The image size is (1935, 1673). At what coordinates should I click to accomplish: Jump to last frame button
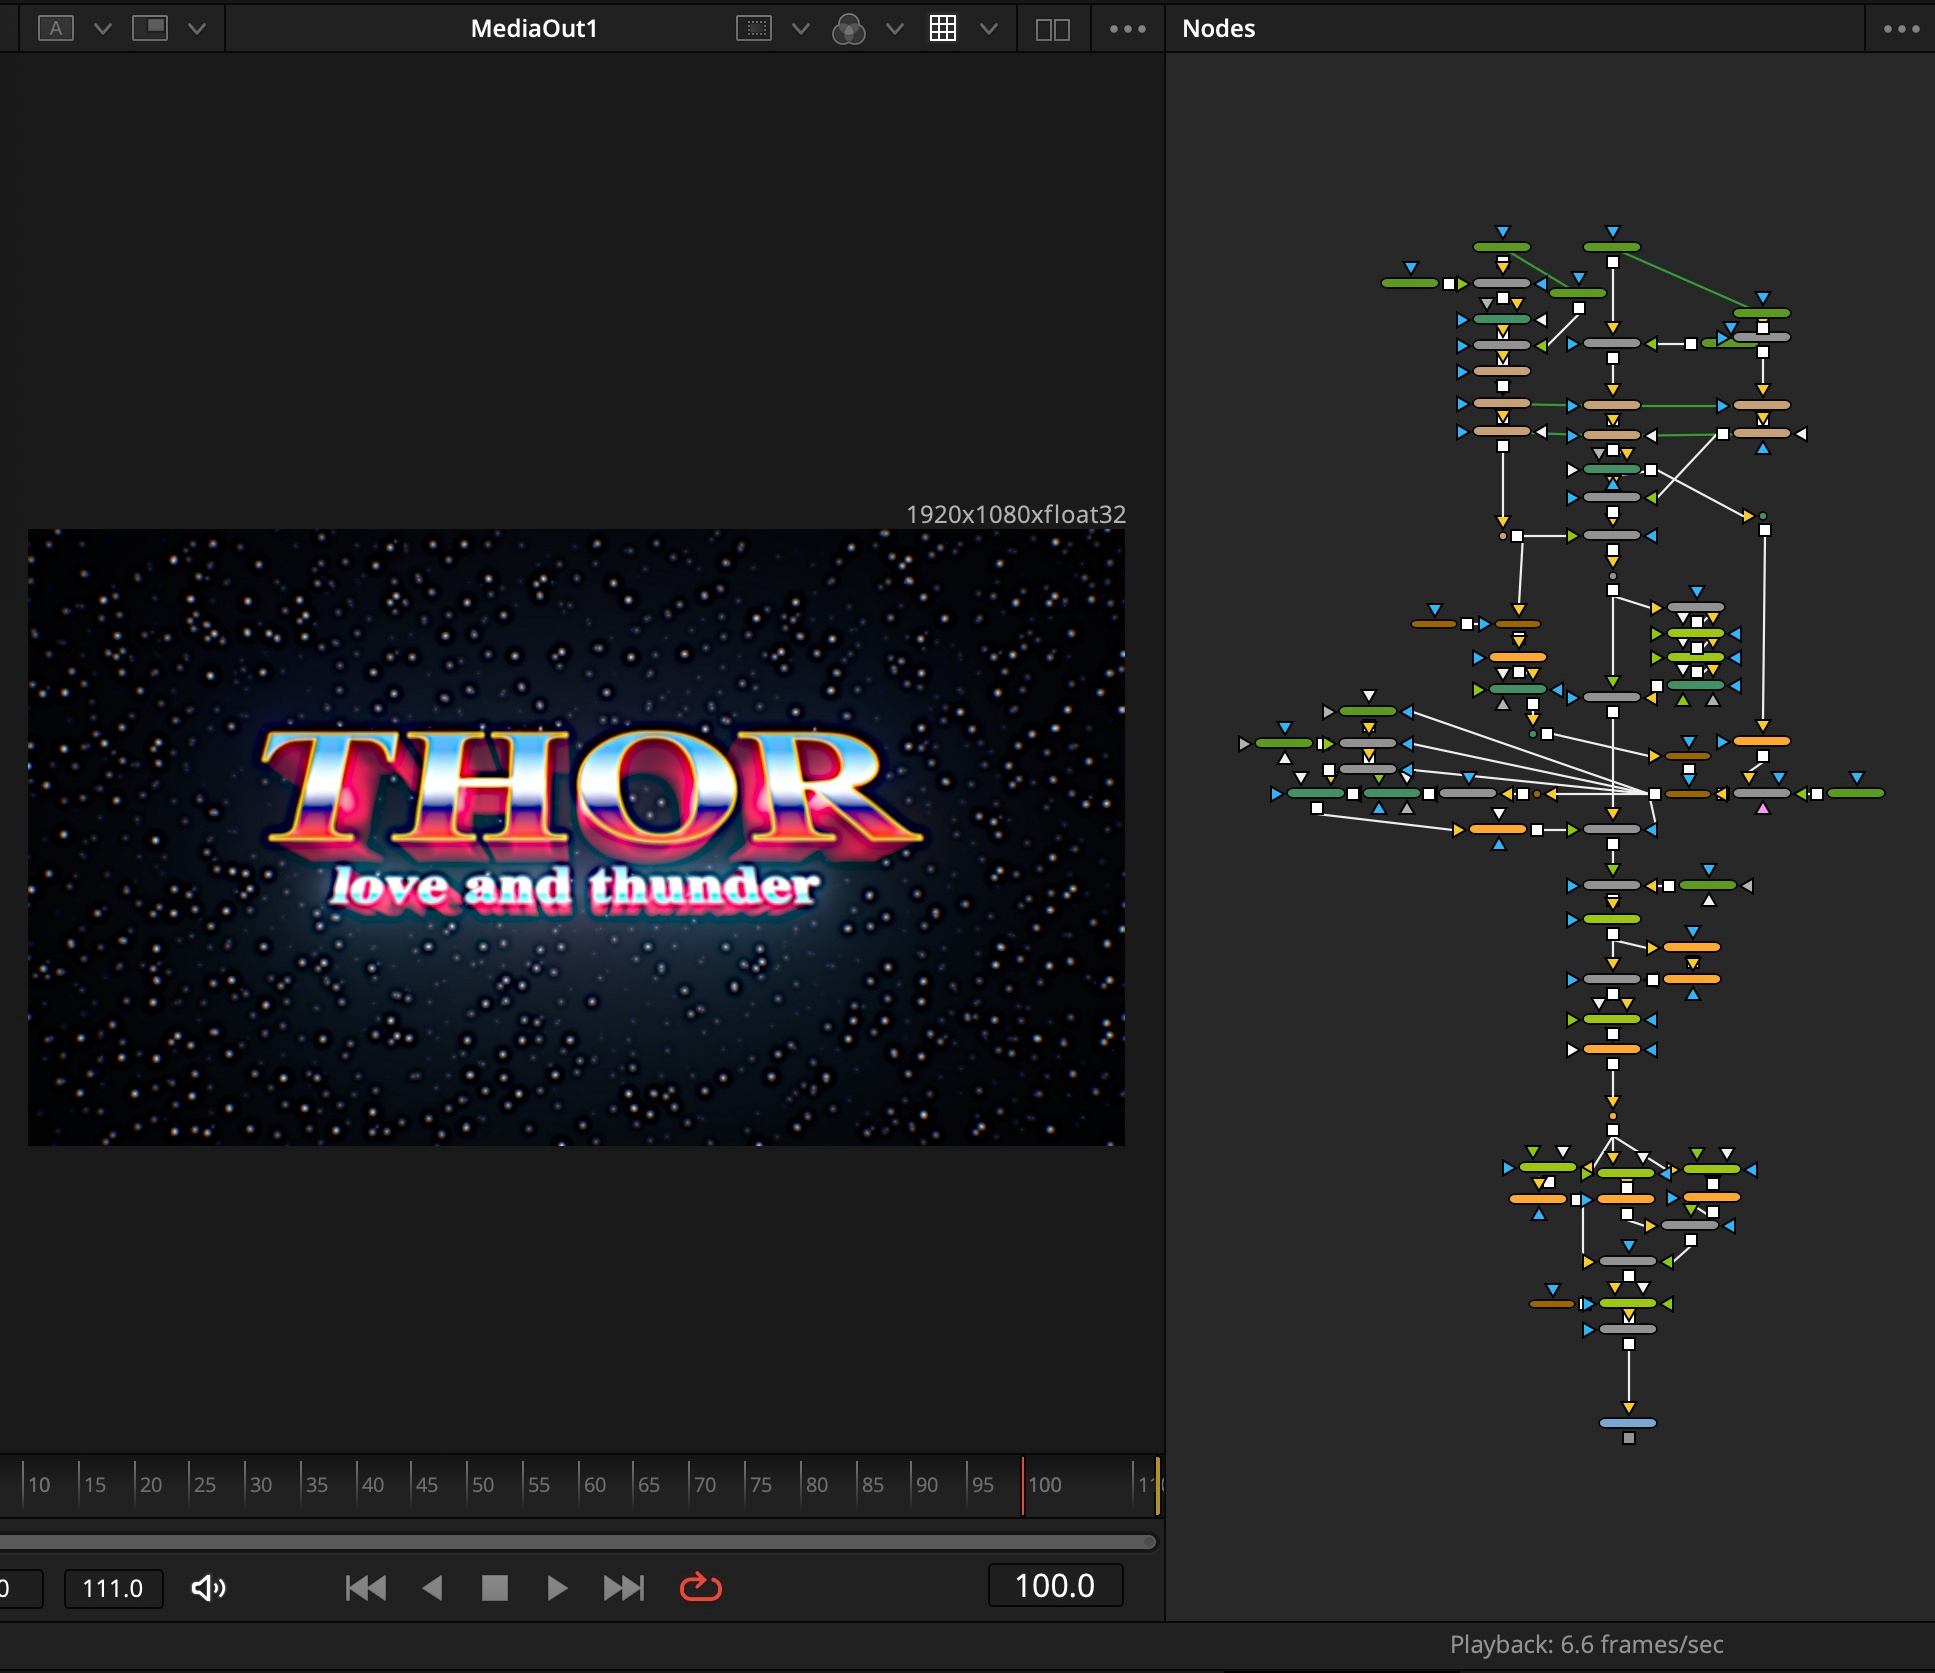623,1587
